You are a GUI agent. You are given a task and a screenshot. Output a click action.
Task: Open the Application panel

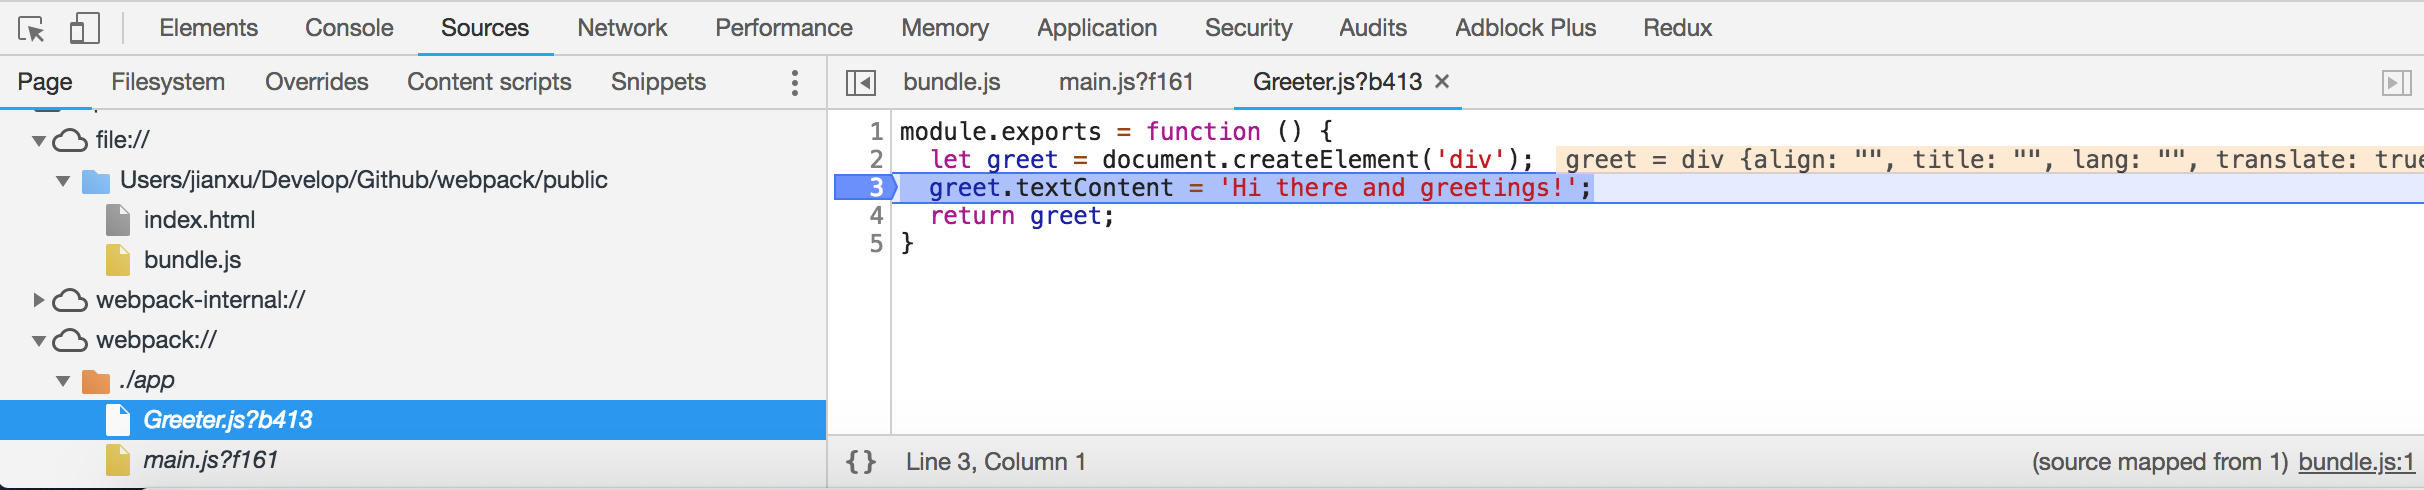point(1097,28)
